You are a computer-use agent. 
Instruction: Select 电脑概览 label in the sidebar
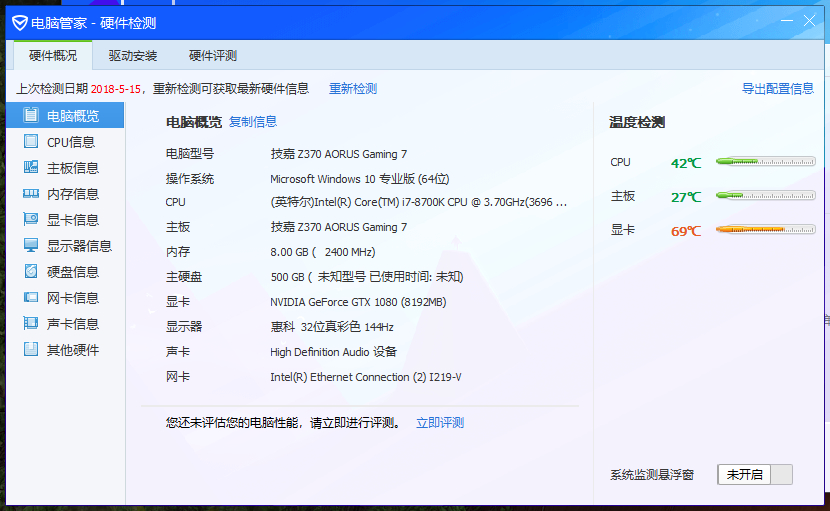point(73,116)
